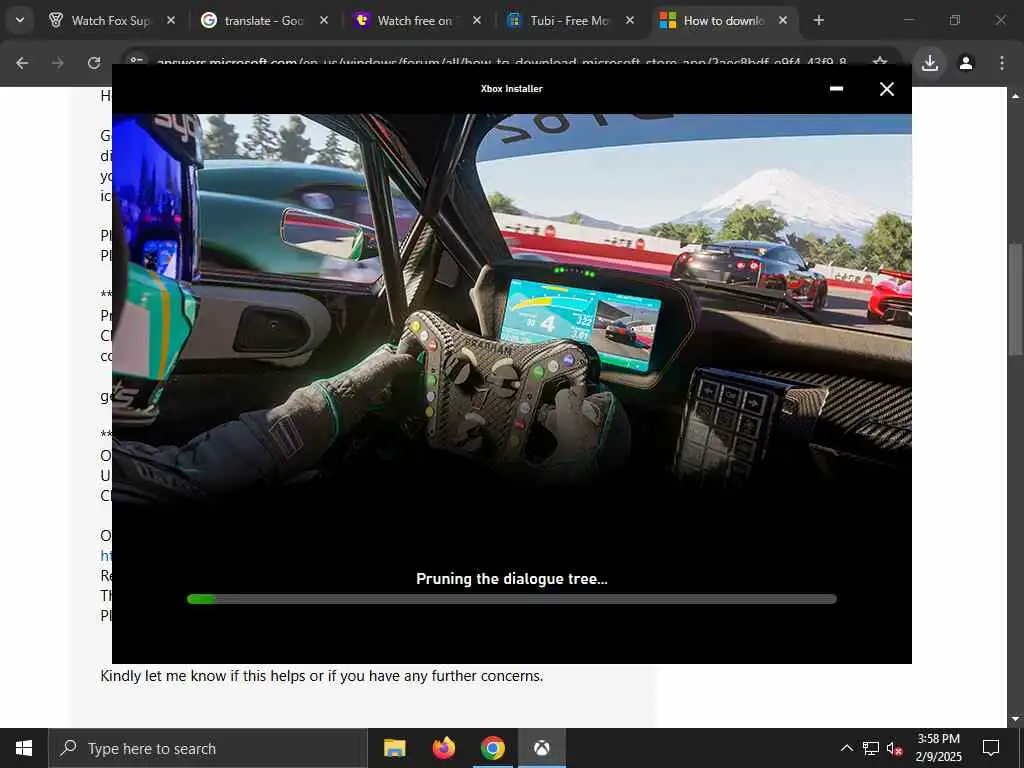Screen dimensions: 1024x768
Task: Go forward in browser history
Action: pyautogui.click(x=58, y=63)
